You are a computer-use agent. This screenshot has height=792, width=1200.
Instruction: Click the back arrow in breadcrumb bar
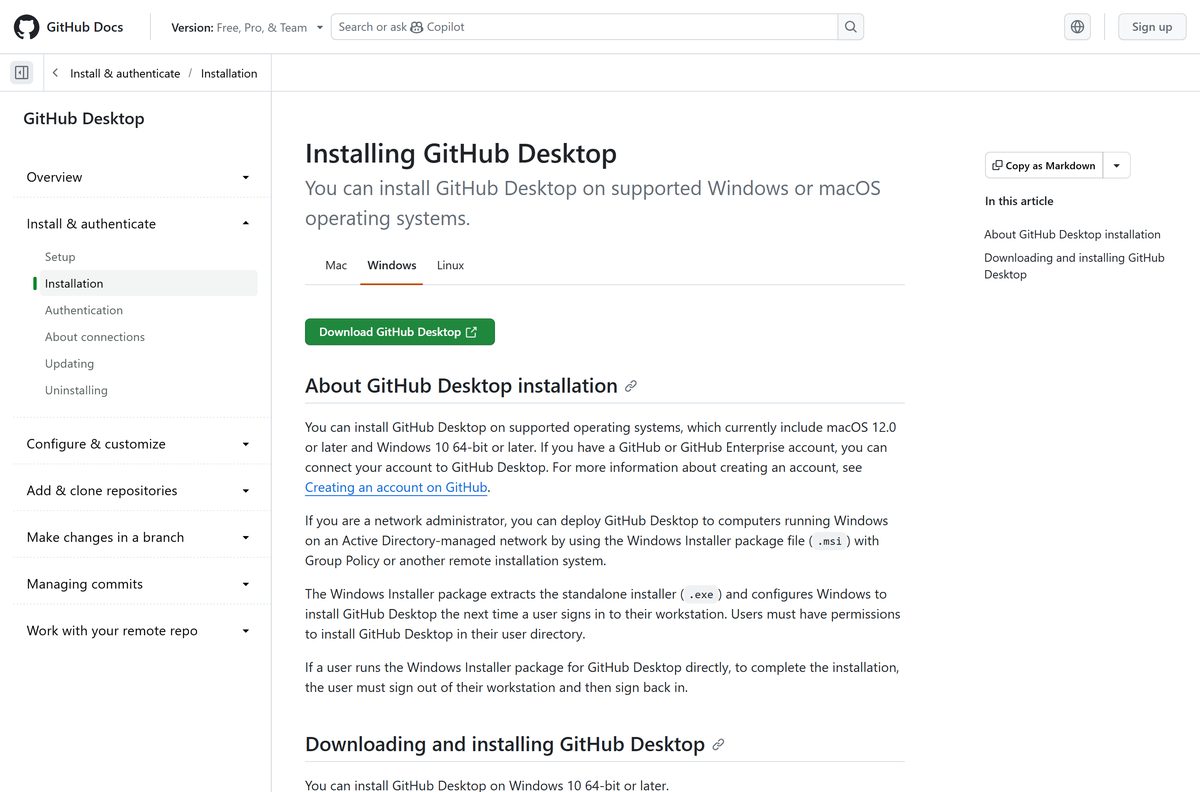tap(55, 73)
